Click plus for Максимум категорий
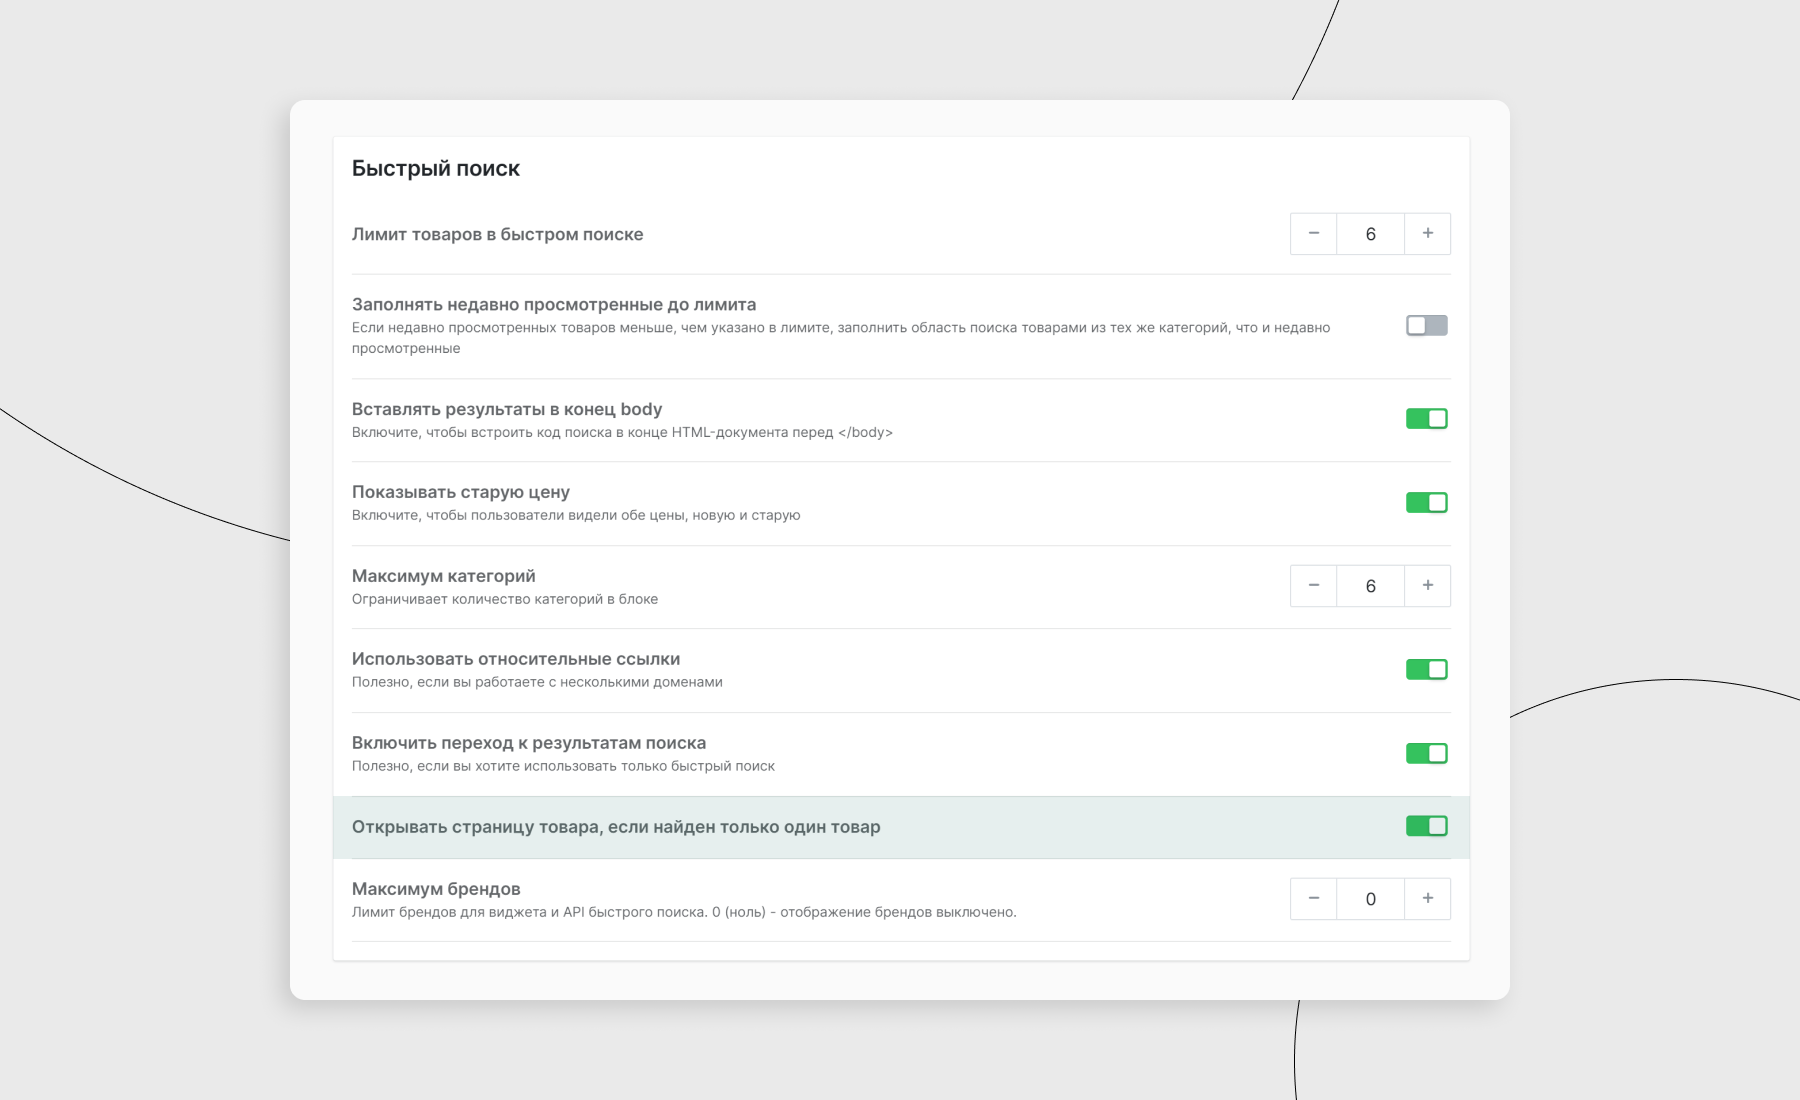Image resolution: width=1800 pixels, height=1100 pixels. tap(1427, 586)
